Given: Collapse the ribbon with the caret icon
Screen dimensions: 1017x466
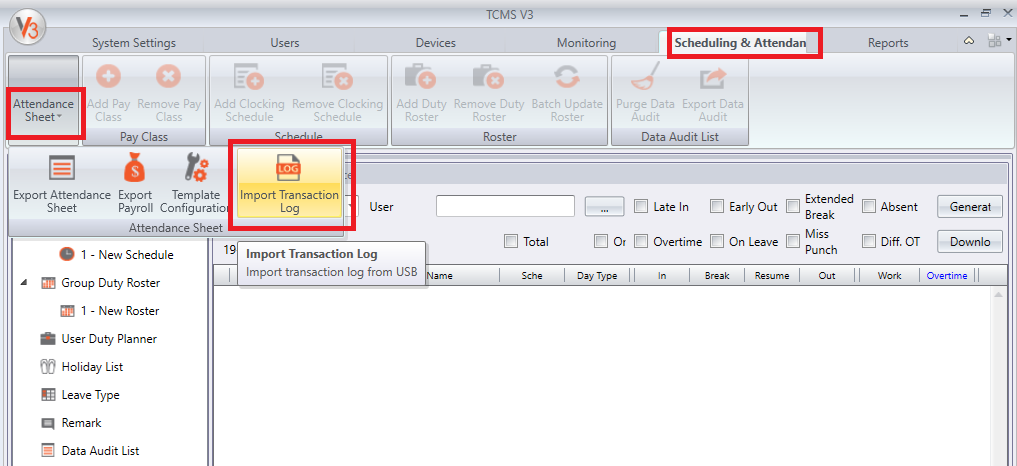Looking at the screenshot, I should [x=969, y=41].
